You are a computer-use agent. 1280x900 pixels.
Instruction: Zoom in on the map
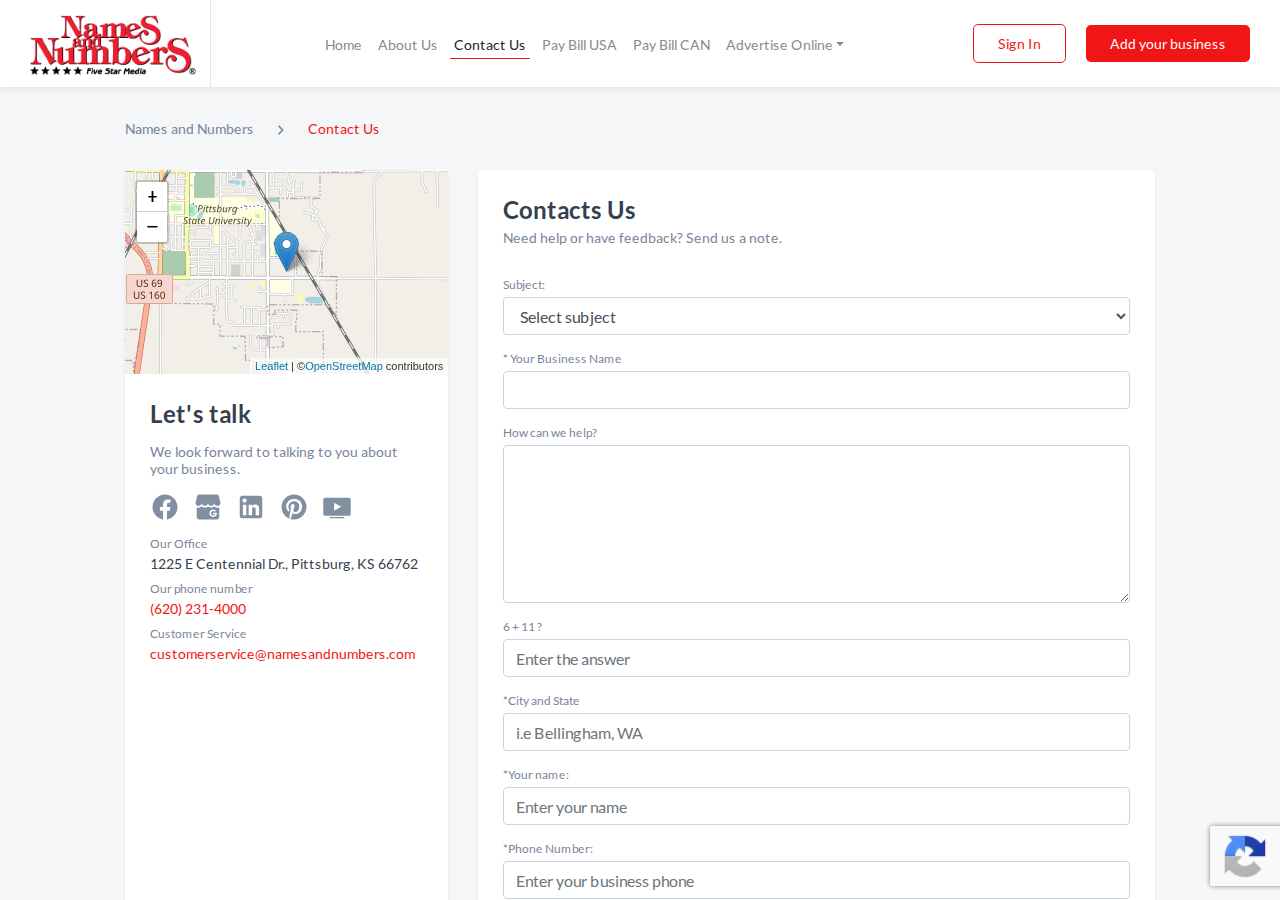(x=152, y=197)
